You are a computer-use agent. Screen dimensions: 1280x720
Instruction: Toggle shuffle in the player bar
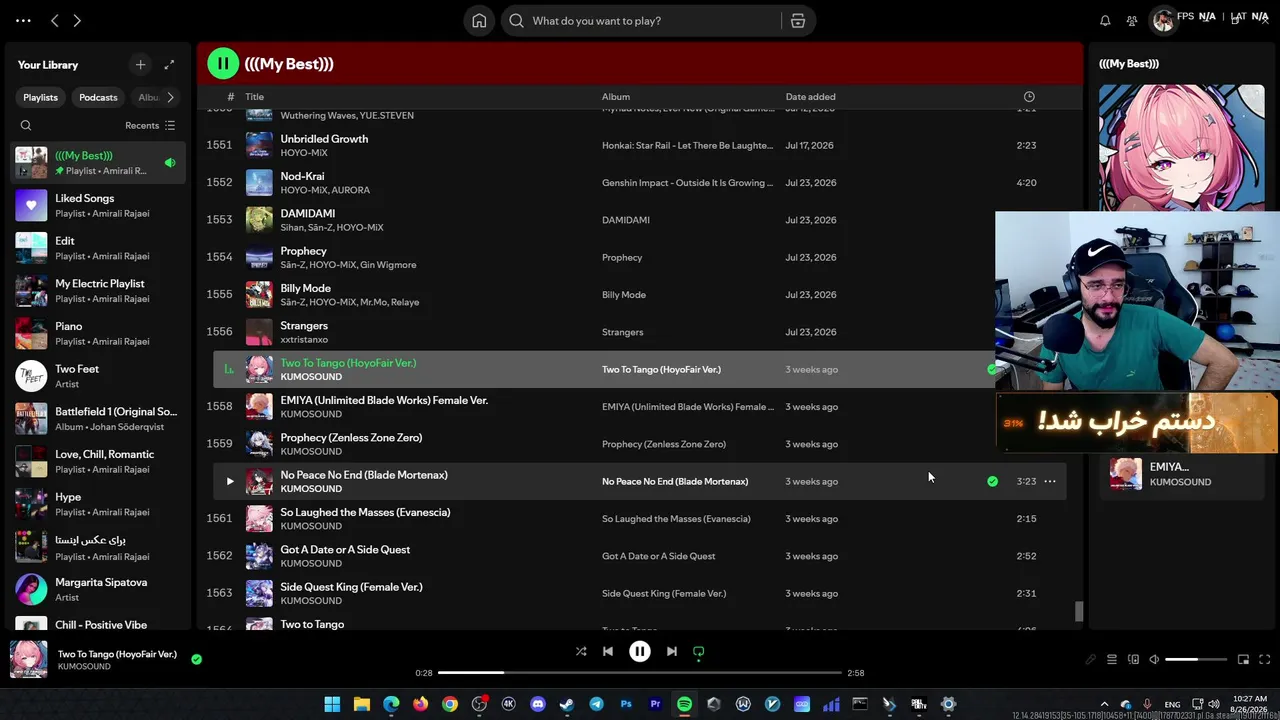point(581,651)
